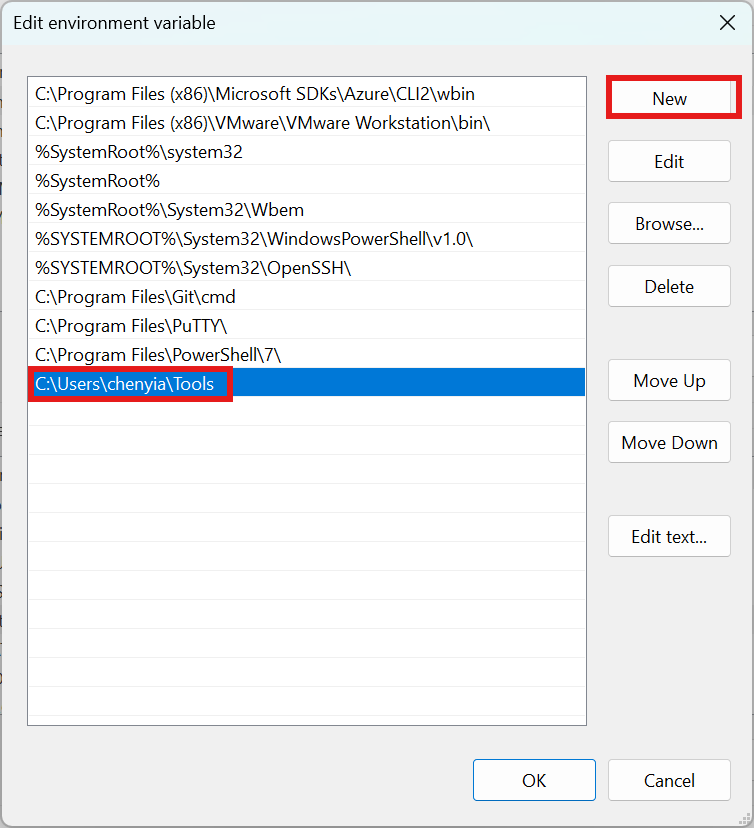Click the resize grip in the dialog corner

(x=743, y=818)
